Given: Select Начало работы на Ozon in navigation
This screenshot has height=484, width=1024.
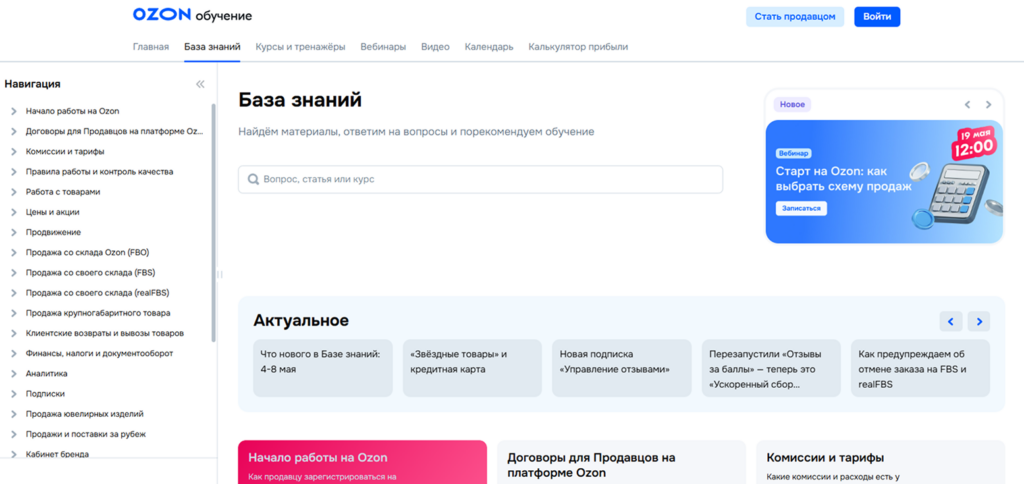Looking at the screenshot, I should click(72, 111).
